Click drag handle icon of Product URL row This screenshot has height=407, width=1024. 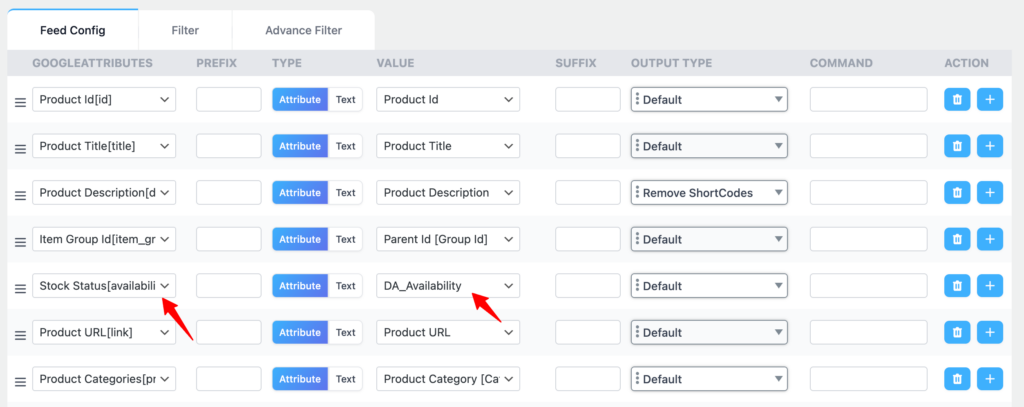click(x=20, y=335)
